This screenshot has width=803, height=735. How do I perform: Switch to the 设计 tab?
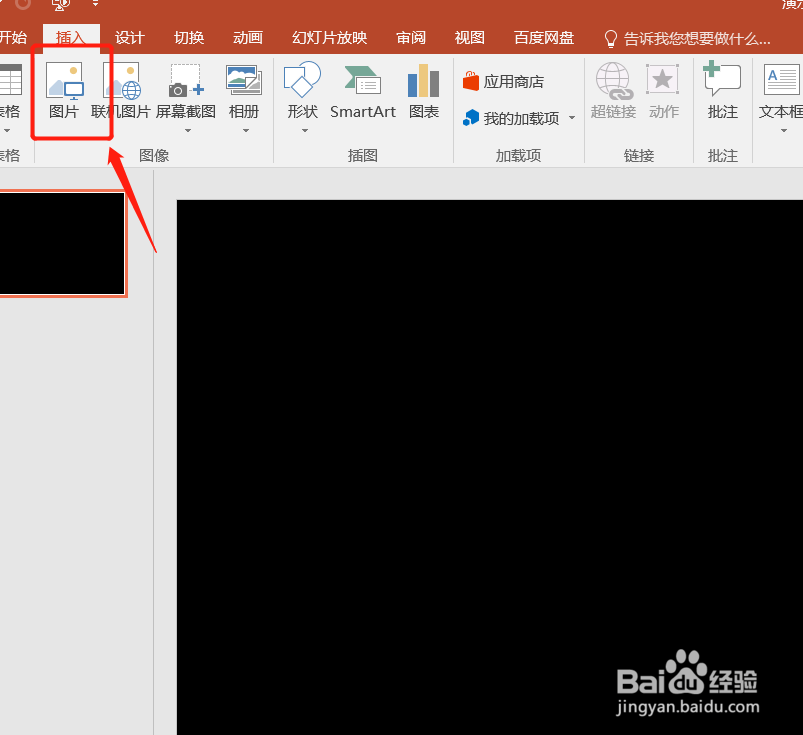pos(130,37)
